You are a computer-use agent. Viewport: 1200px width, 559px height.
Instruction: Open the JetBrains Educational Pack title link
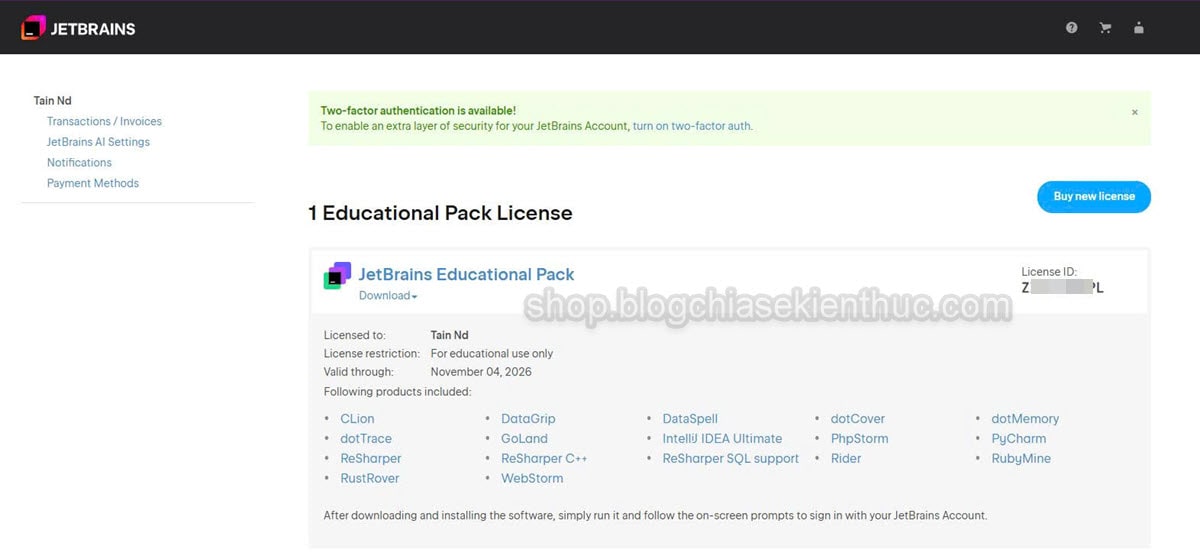(466, 274)
